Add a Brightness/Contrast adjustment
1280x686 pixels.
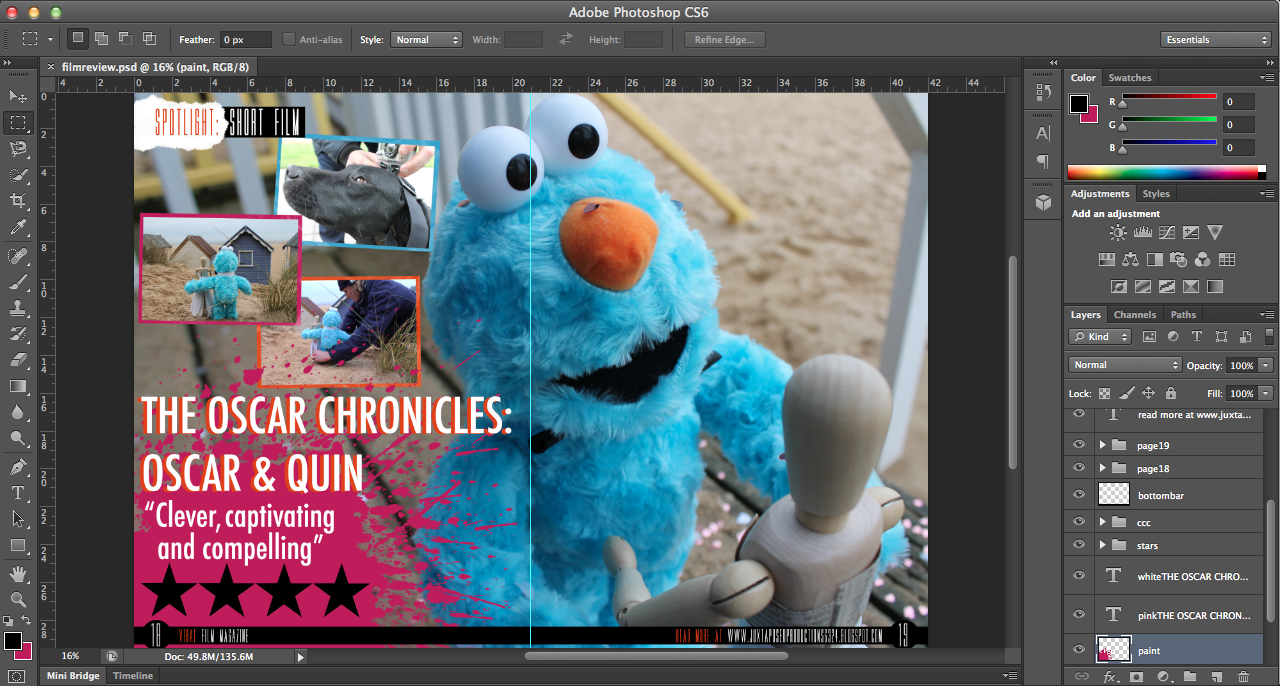coord(1118,232)
